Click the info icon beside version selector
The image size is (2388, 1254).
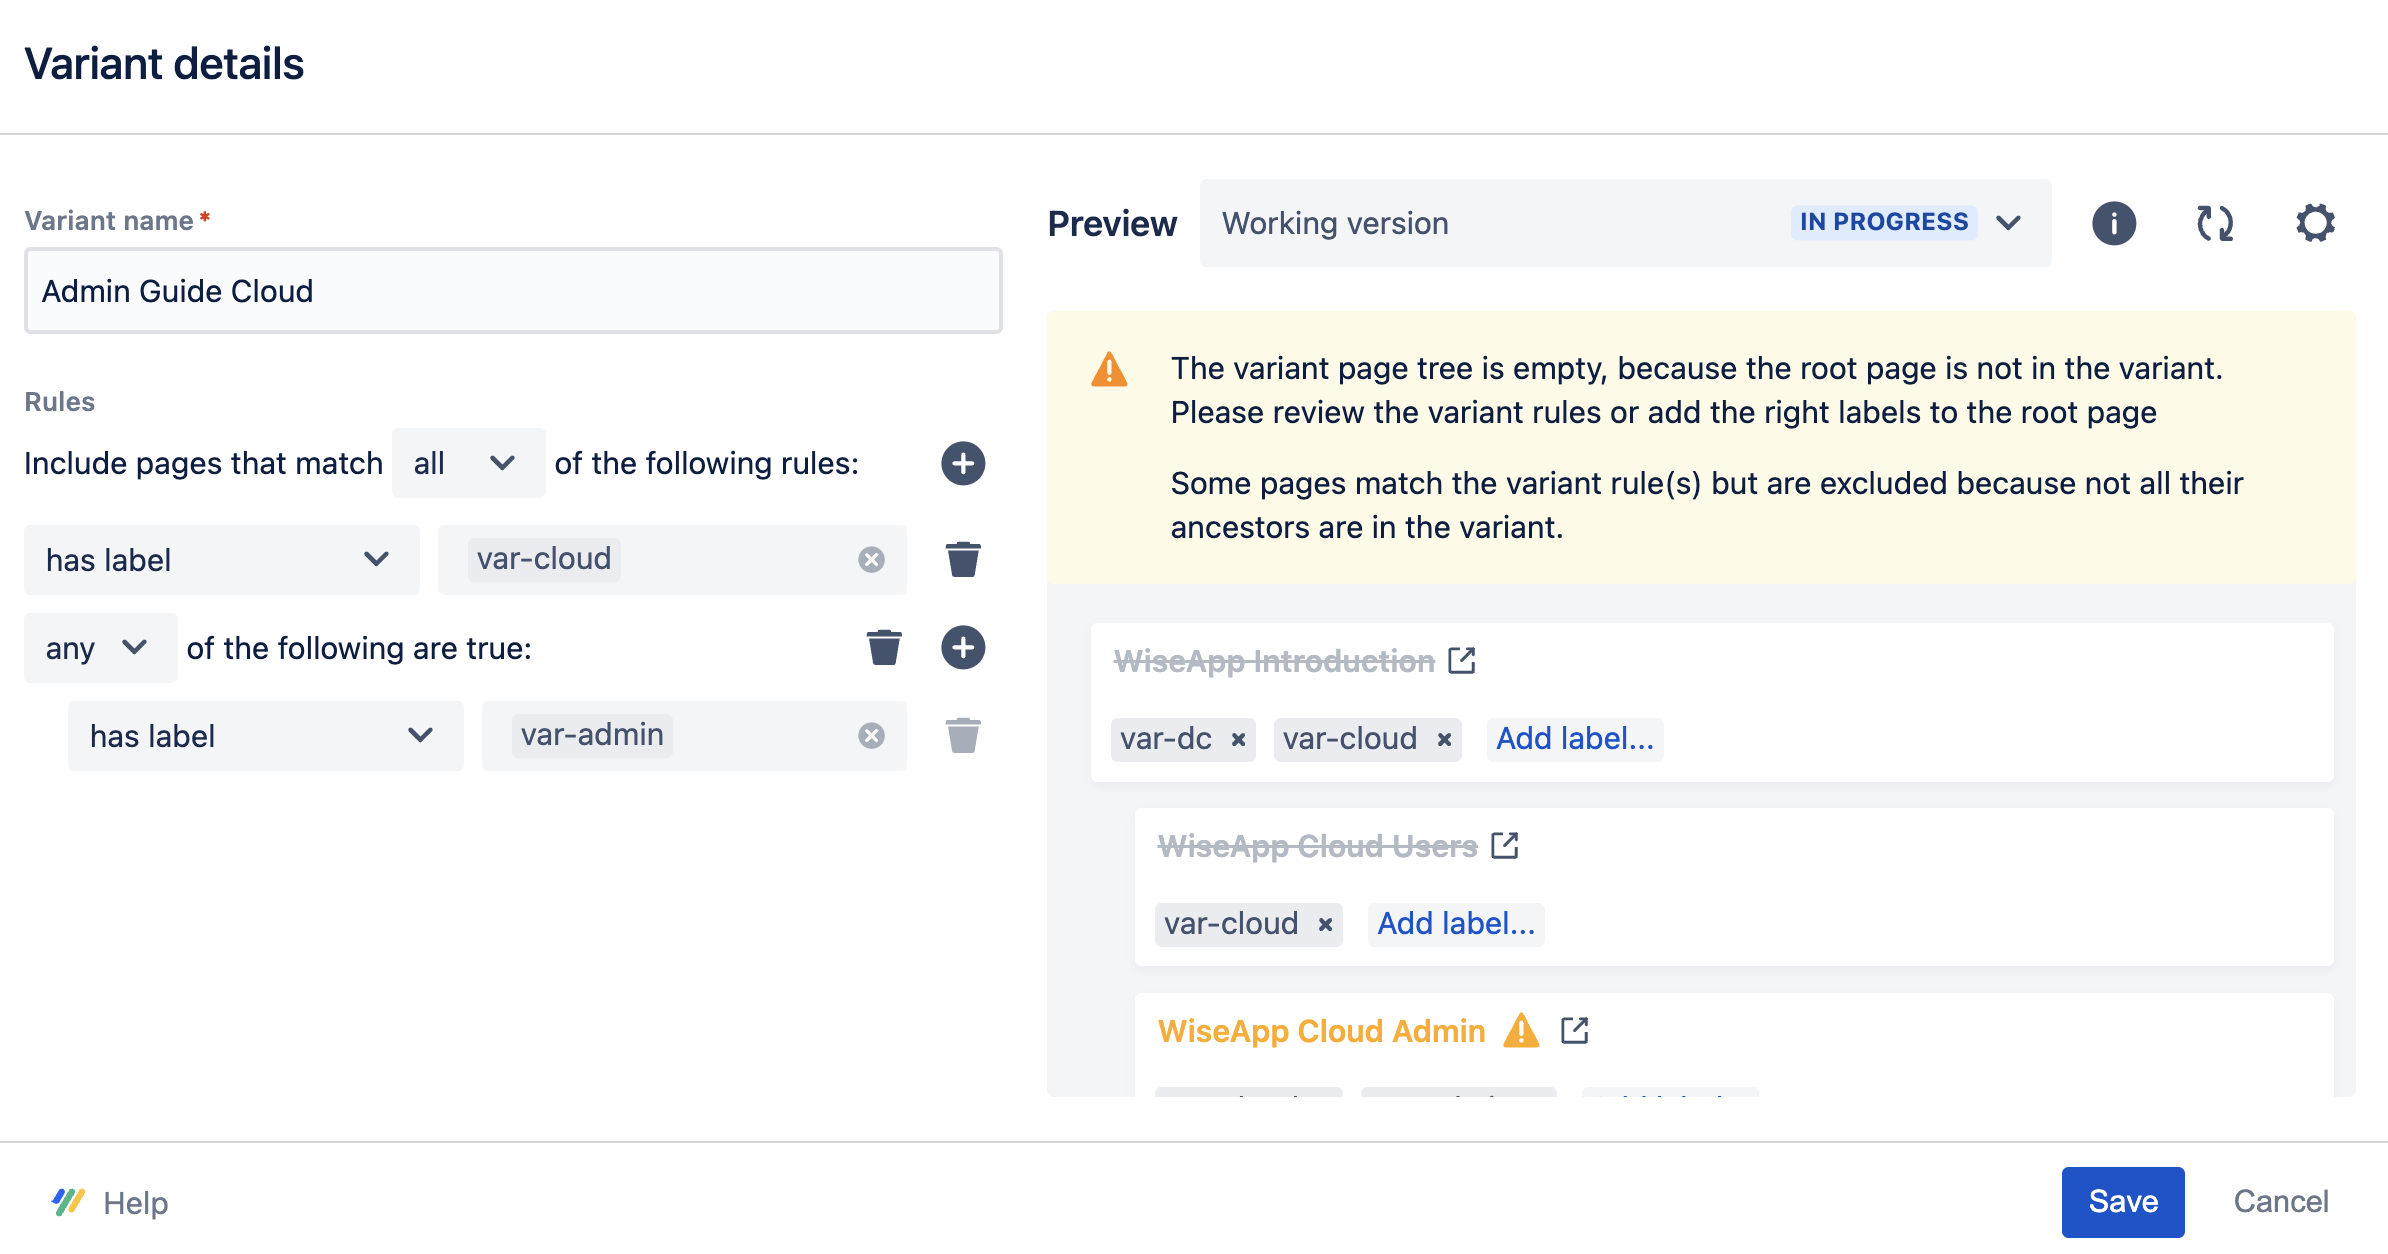pos(2113,223)
